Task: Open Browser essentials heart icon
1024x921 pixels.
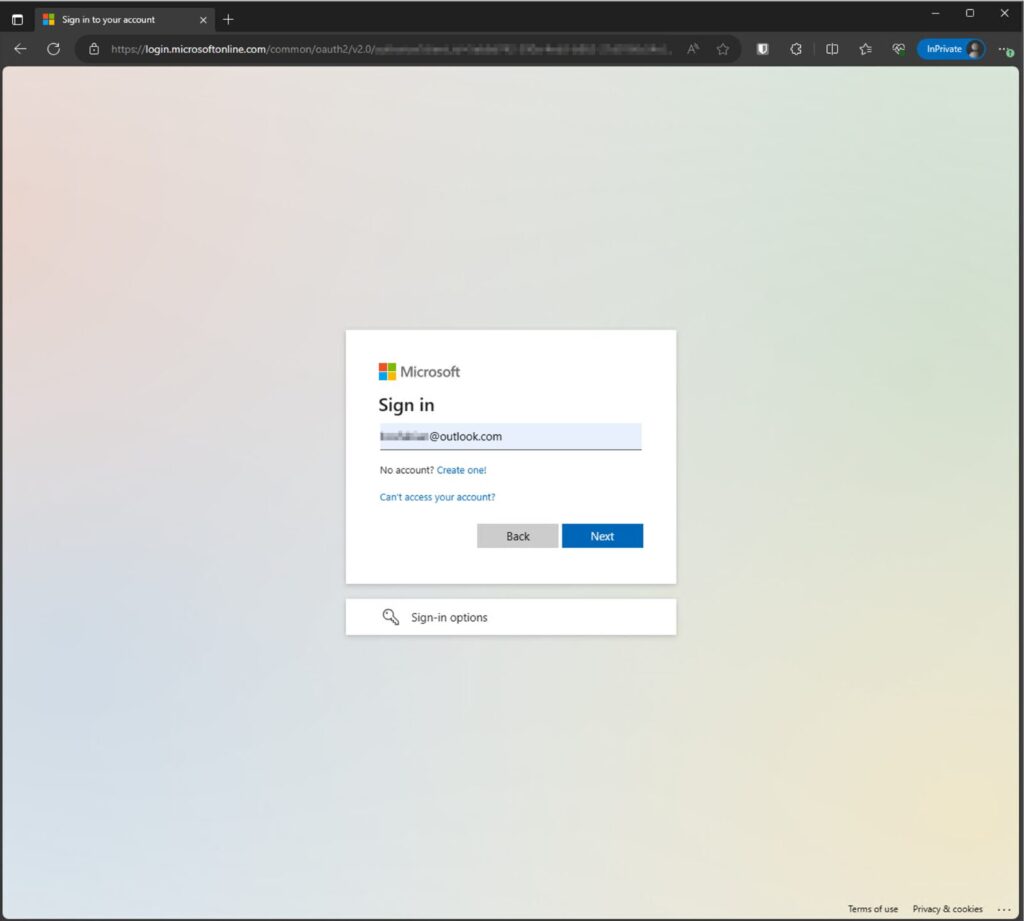Action: point(898,49)
